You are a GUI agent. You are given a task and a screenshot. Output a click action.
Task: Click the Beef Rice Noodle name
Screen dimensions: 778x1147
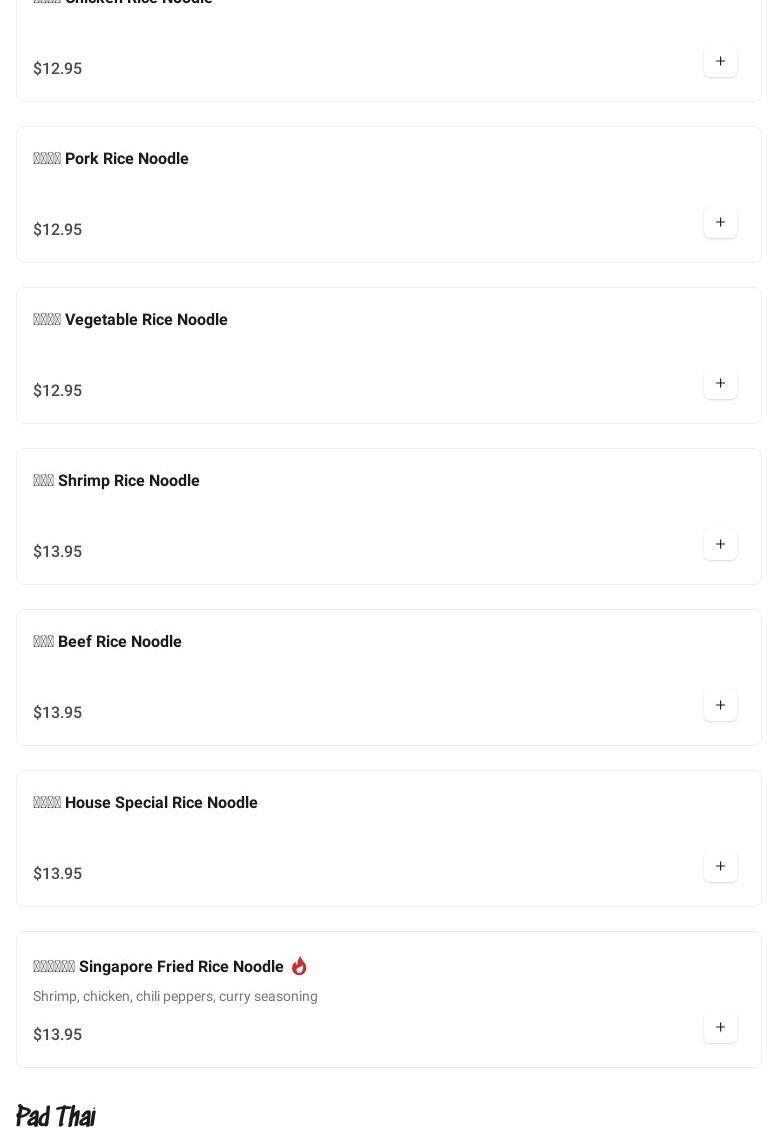coord(107,642)
